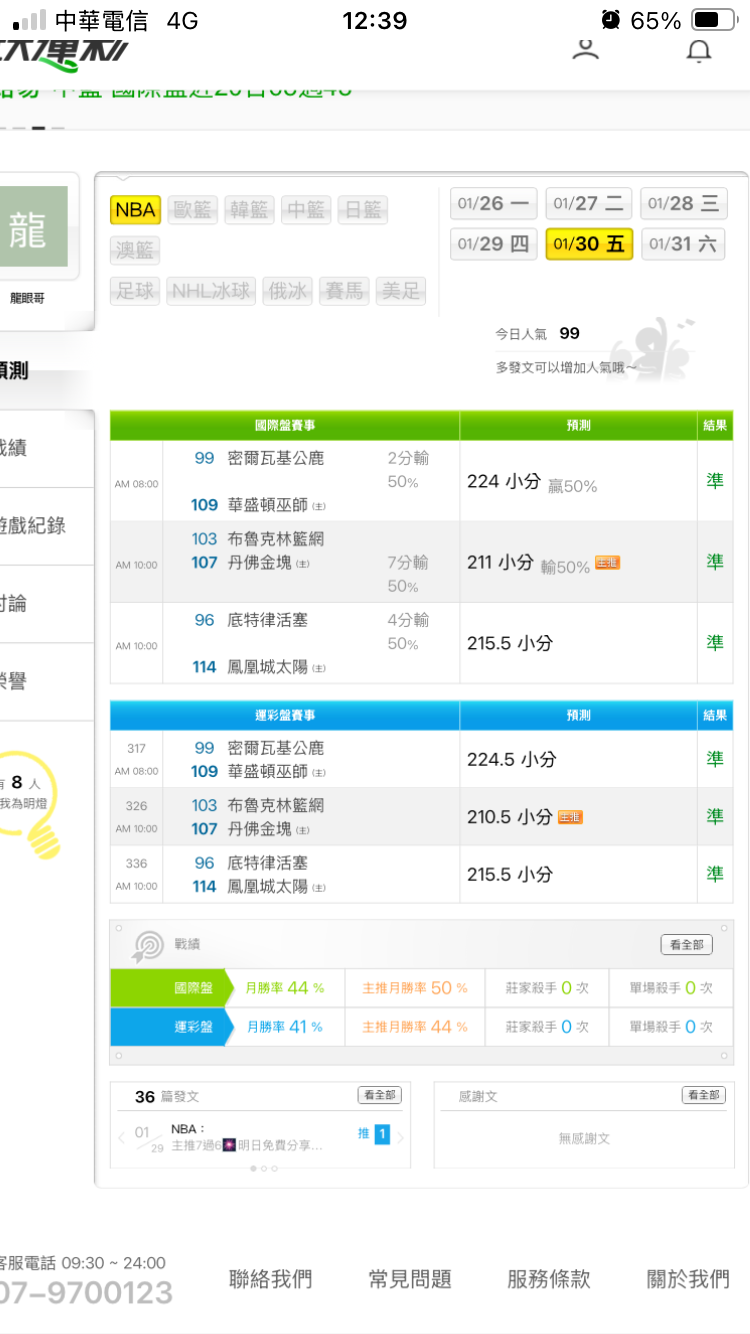Image resolution: width=750 pixels, height=1334 pixels.
Task: Open the notifications bell icon
Action: tap(699, 50)
